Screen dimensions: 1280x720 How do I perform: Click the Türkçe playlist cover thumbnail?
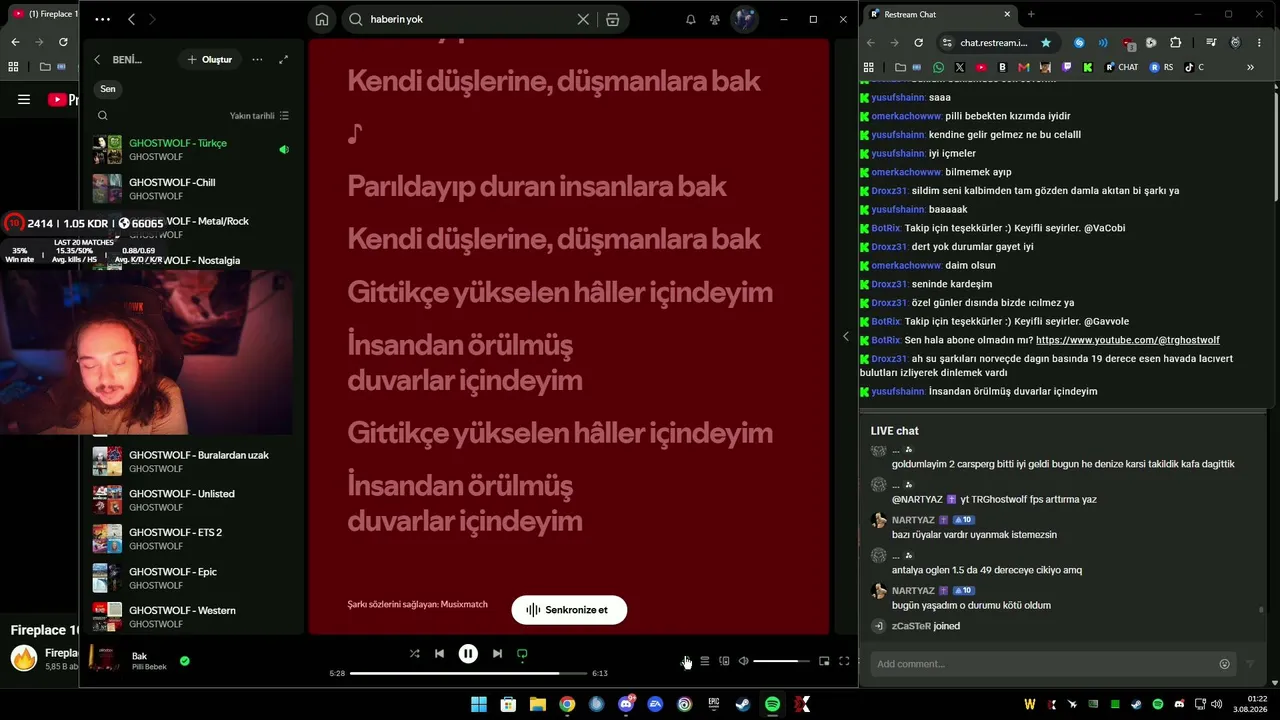(x=107, y=150)
